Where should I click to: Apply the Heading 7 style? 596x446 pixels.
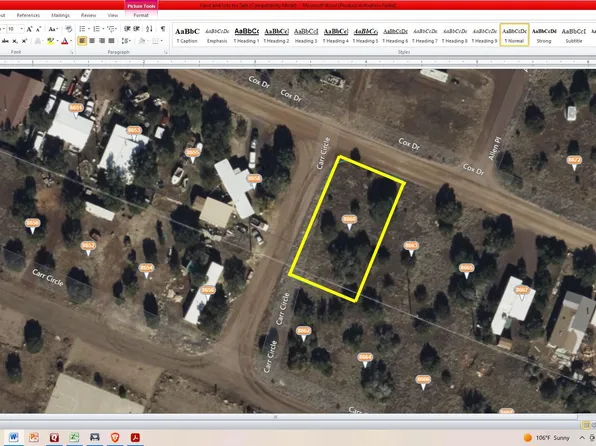(x=425, y=35)
